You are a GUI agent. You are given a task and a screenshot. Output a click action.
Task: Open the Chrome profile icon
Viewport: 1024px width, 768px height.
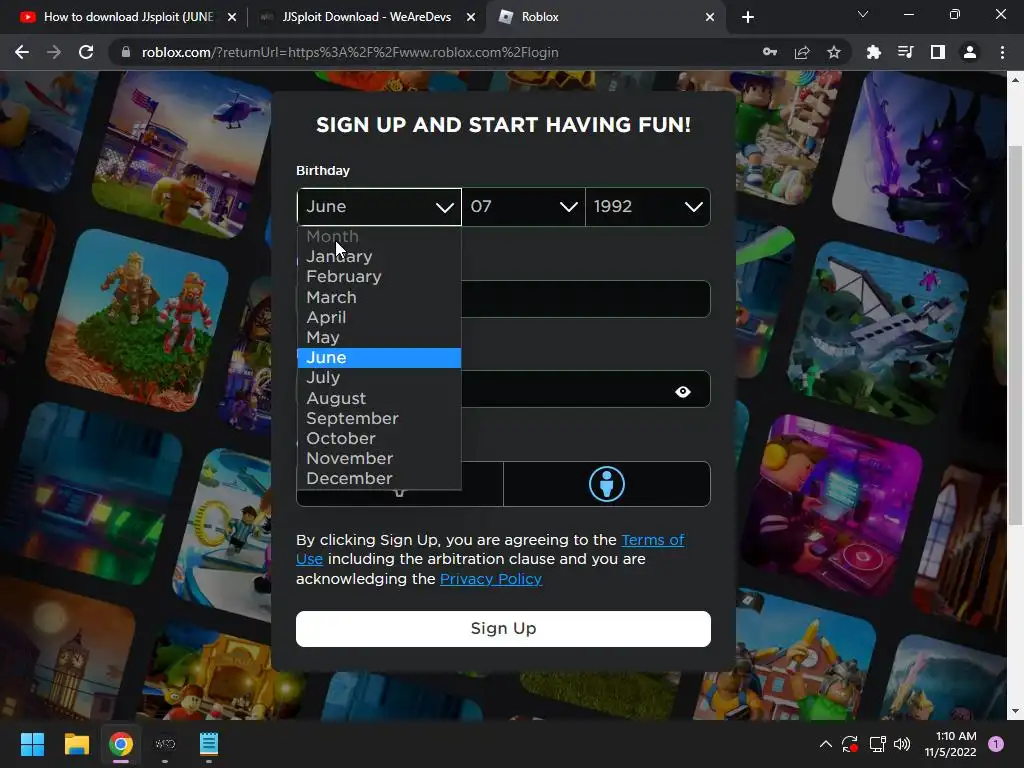click(970, 52)
